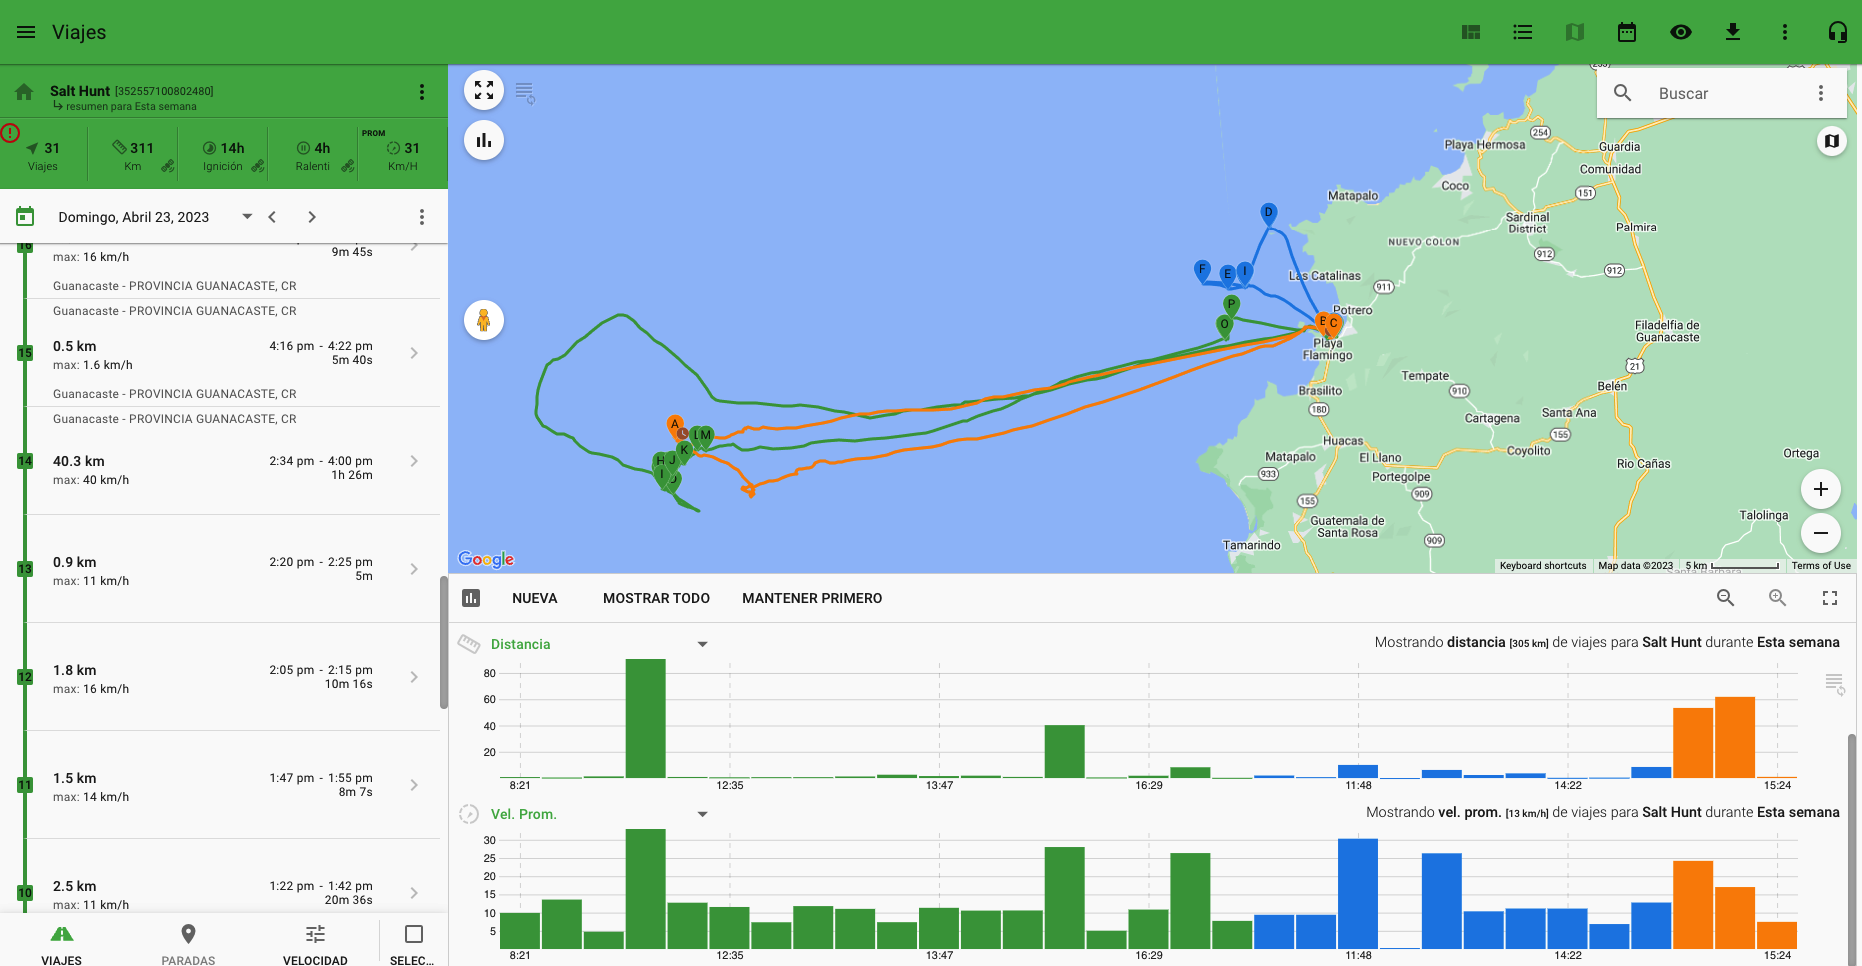Open the hamburger navigation menu
This screenshot has height=966, width=1862.
pyautogui.click(x=26, y=32)
